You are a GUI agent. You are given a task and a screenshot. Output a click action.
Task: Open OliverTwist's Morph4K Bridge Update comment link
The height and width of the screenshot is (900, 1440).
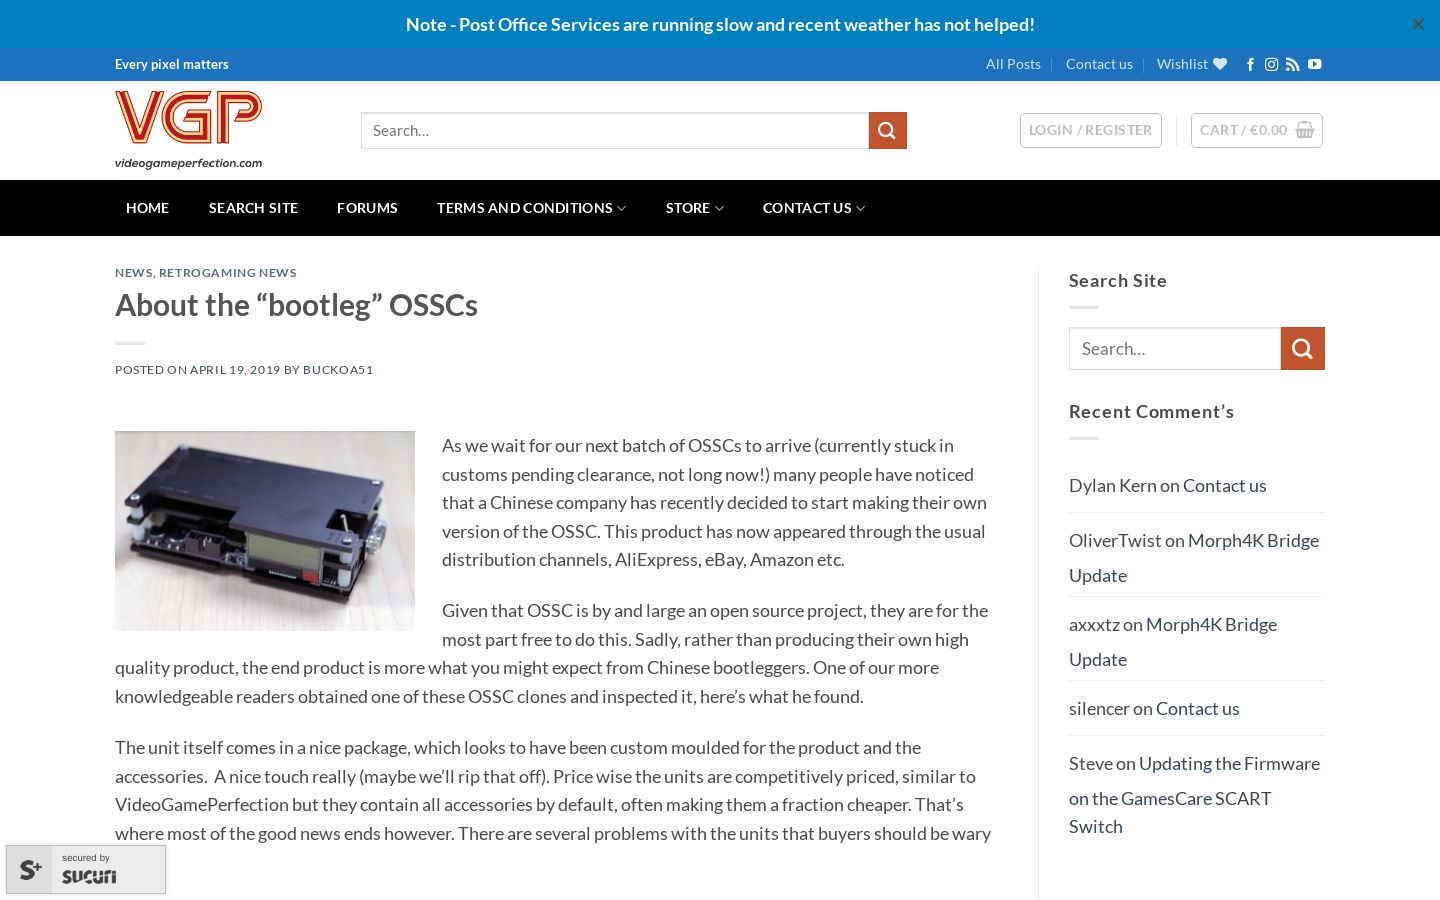pyautogui.click(x=1194, y=557)
